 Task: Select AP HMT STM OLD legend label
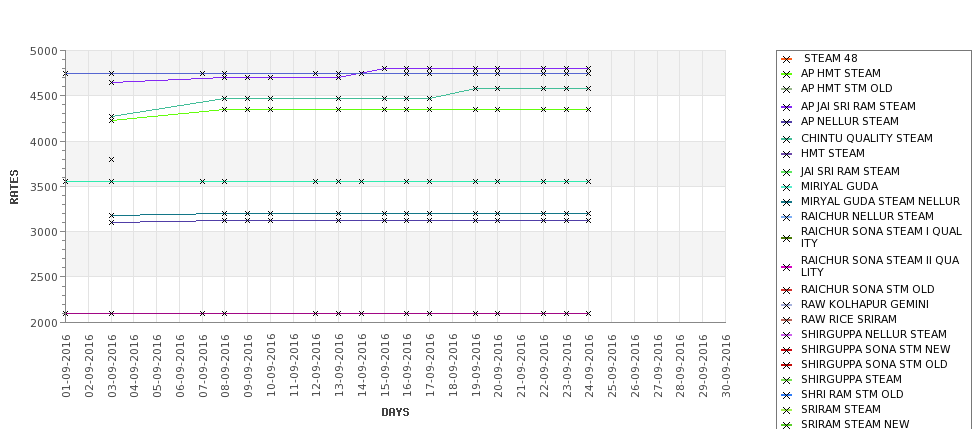click(x=846, y=88)
